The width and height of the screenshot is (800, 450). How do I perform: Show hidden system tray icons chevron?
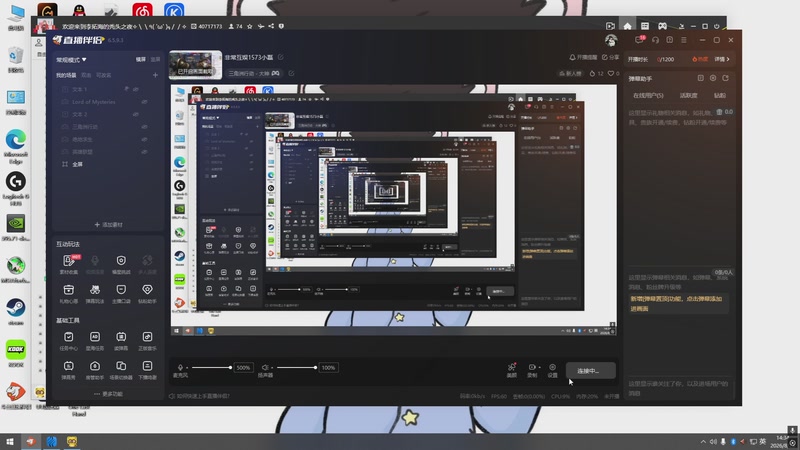[703, 442]
